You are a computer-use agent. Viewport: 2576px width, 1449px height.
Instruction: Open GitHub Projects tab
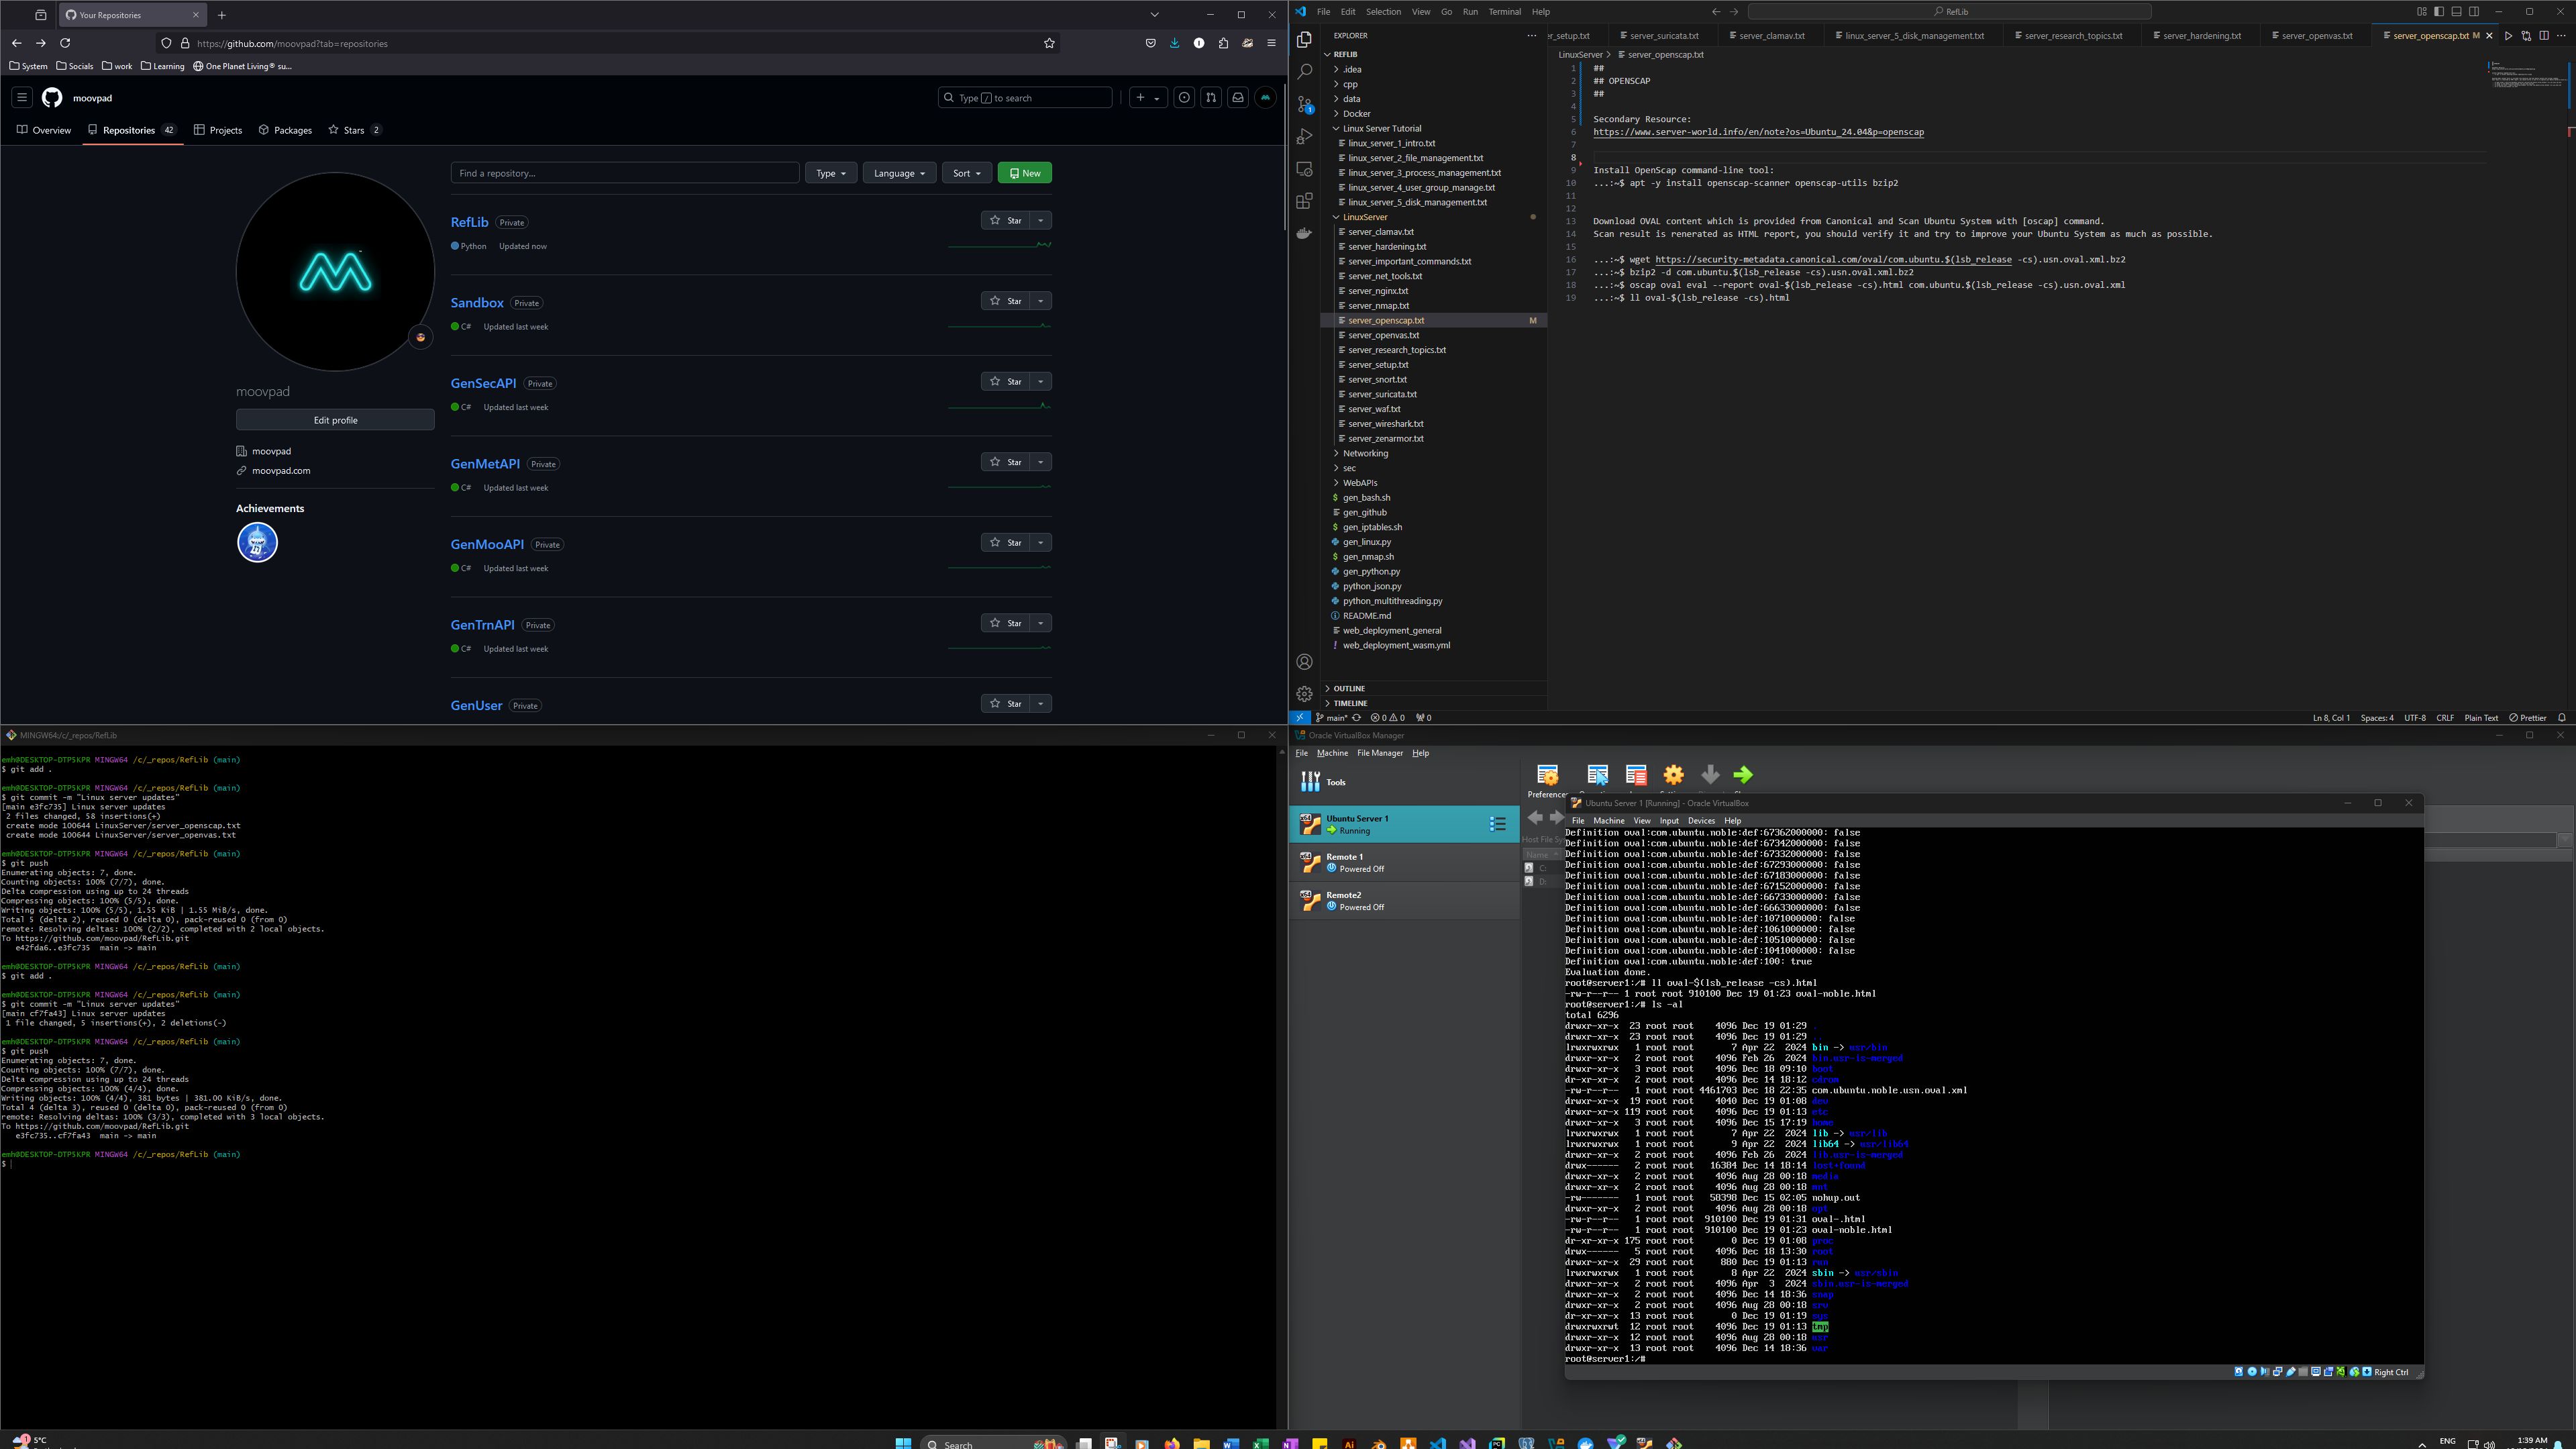(x=218, y=130)
